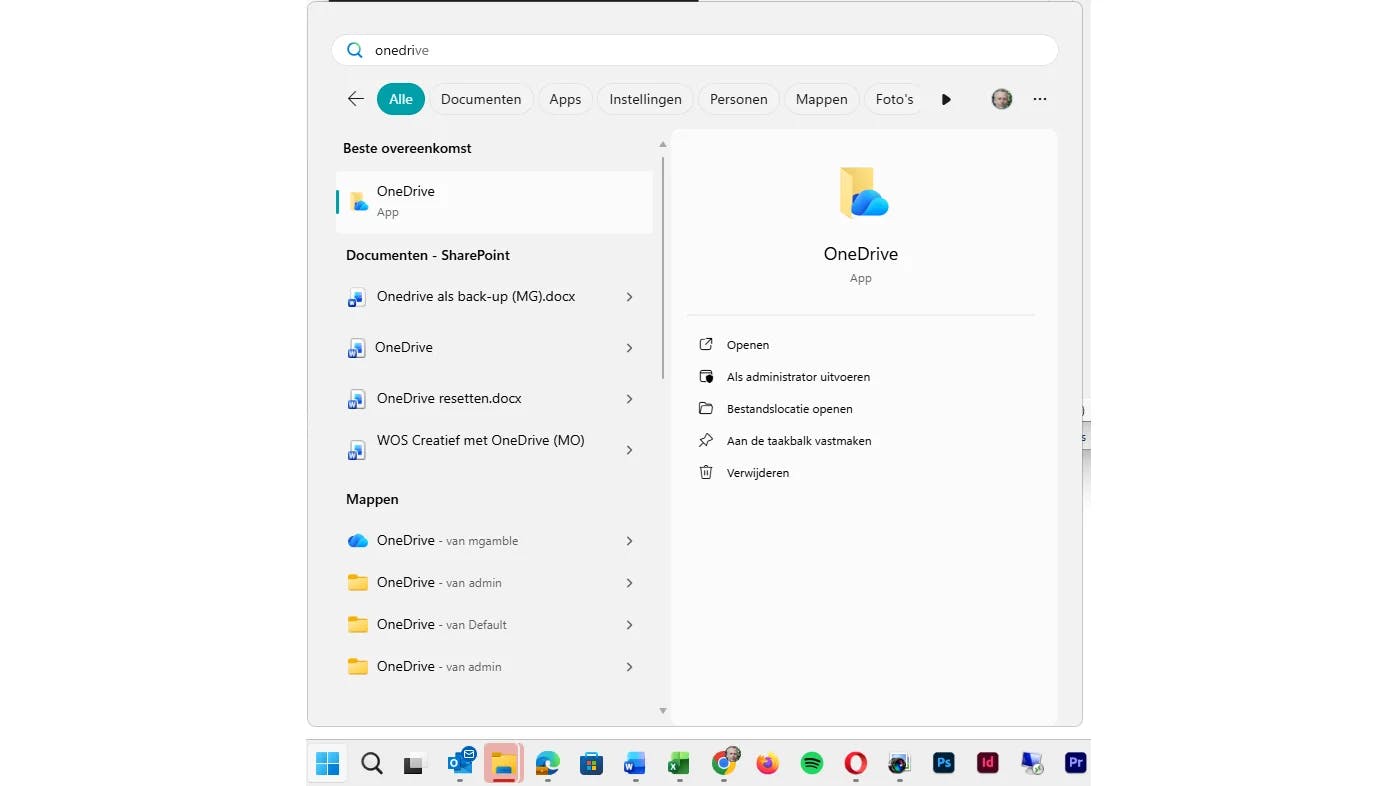Open Google Chrome from the taskbar

pyautogui.click(x=724, y=763)
